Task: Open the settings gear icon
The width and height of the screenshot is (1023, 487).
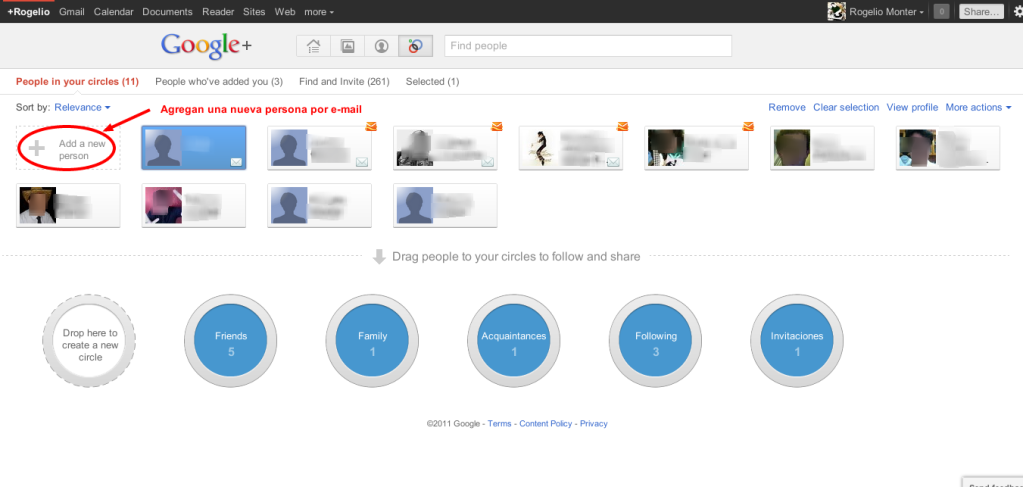Action: tap(1016, 12)
